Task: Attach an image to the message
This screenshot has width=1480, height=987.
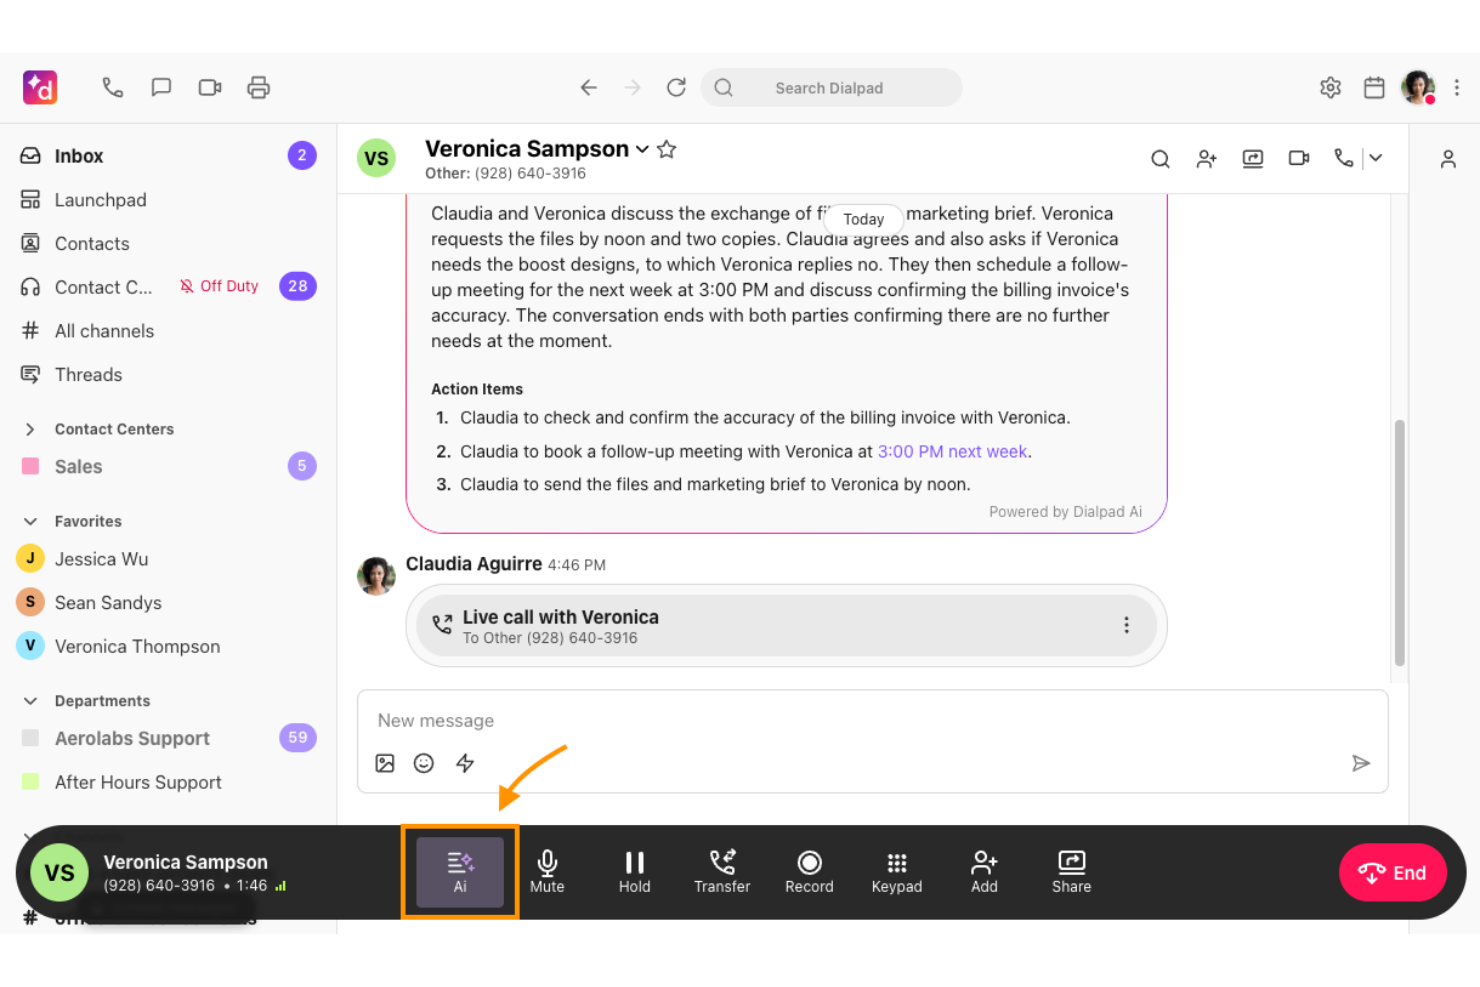Action: (385, 764)
